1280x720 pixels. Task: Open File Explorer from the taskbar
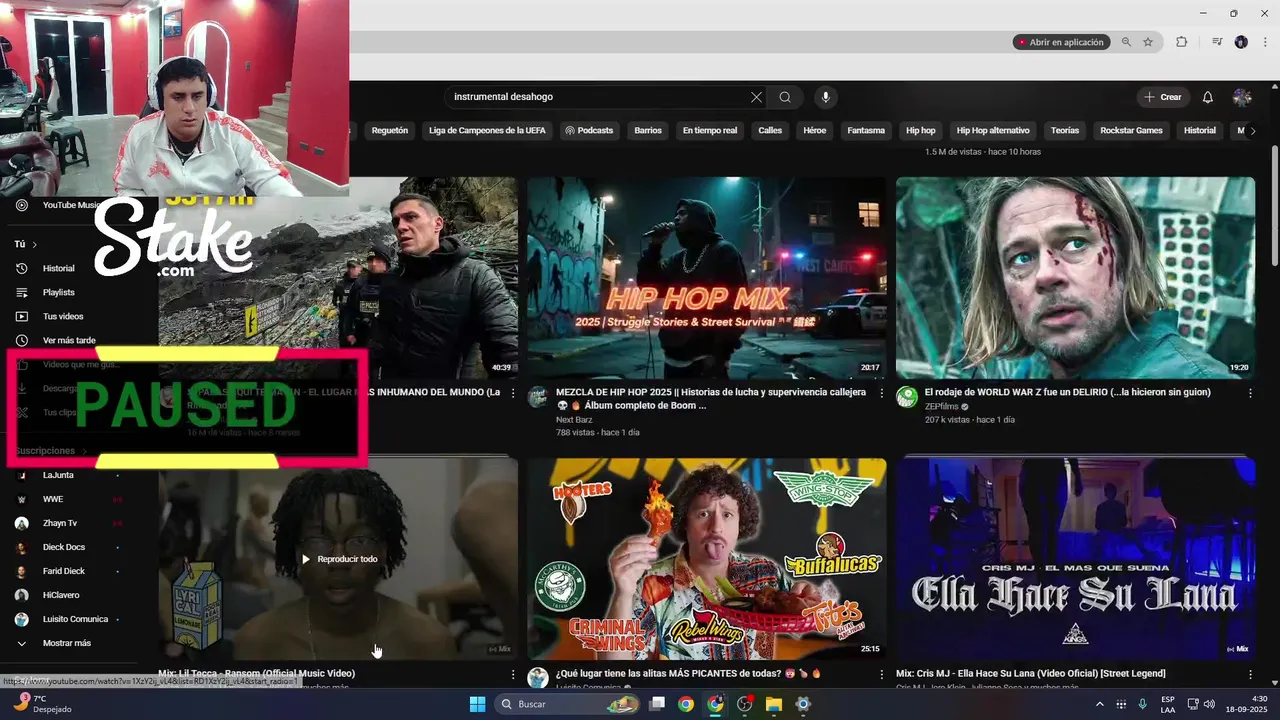point(774,704)
